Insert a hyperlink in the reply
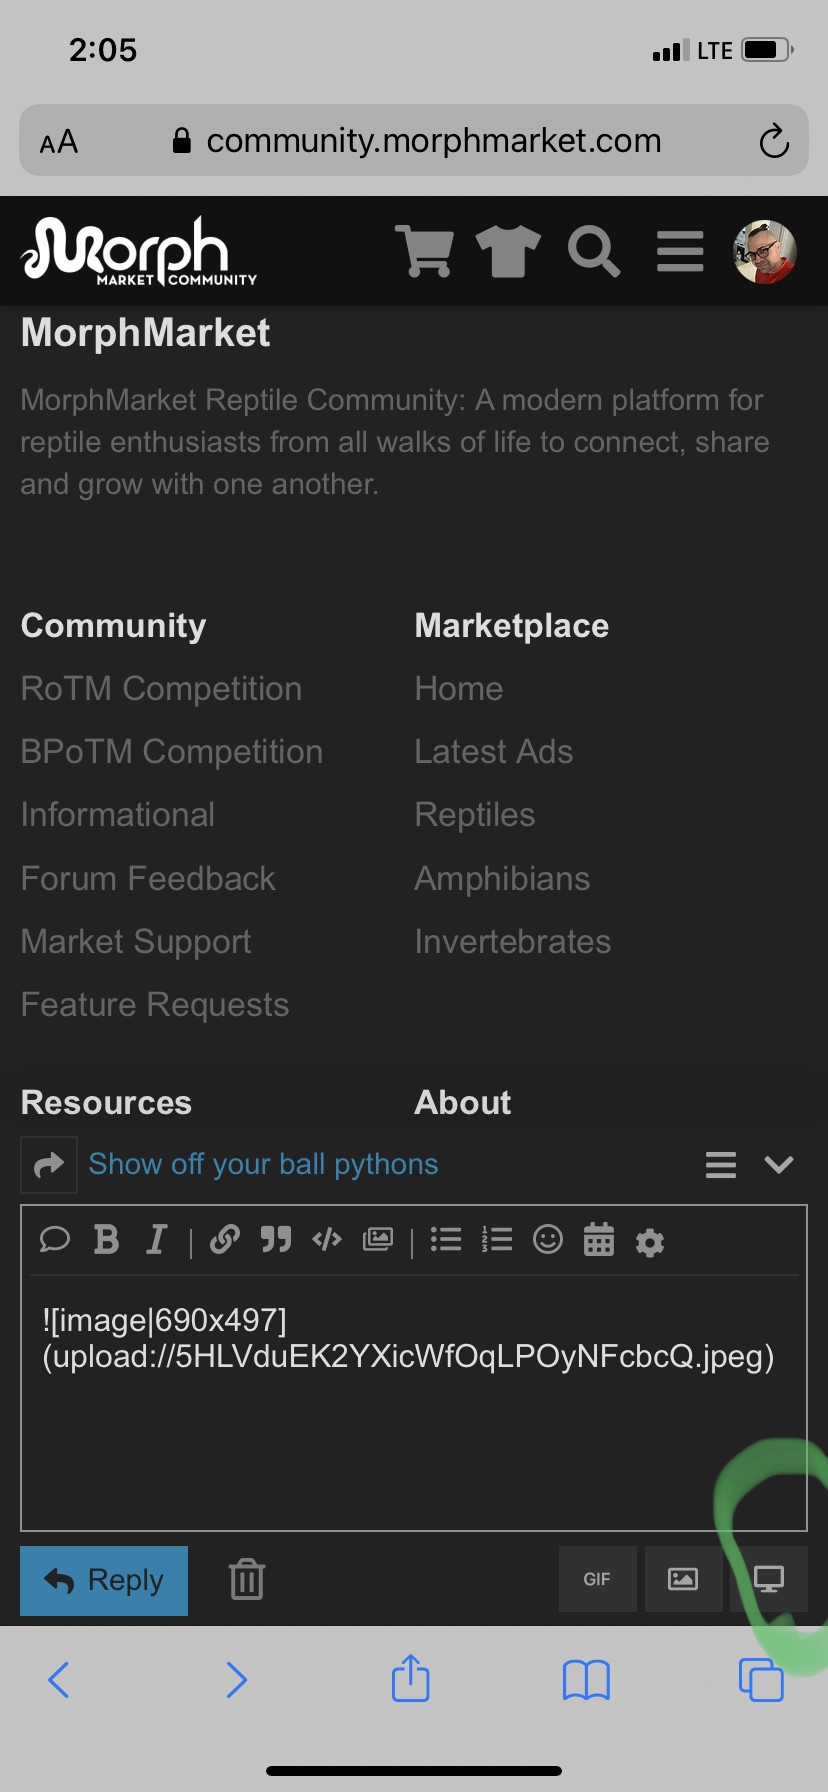The image size is (828, 1792). point(225,1240)
